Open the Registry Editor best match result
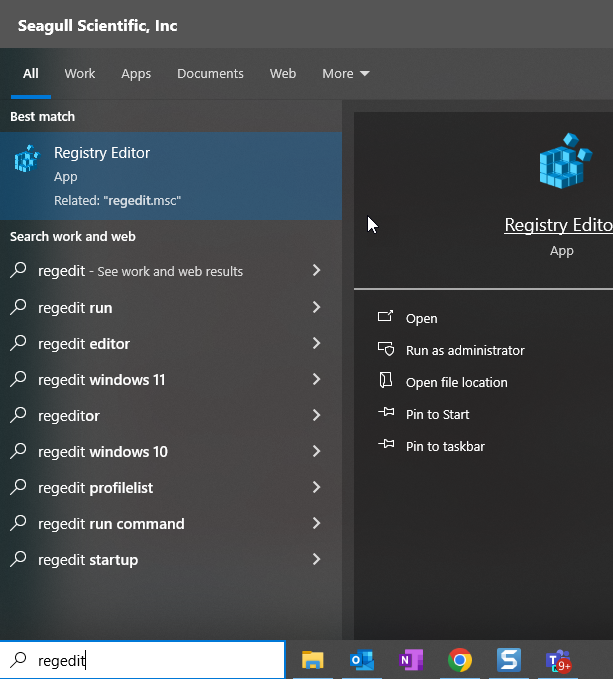 pyautogui.click(x=171, y=176)
